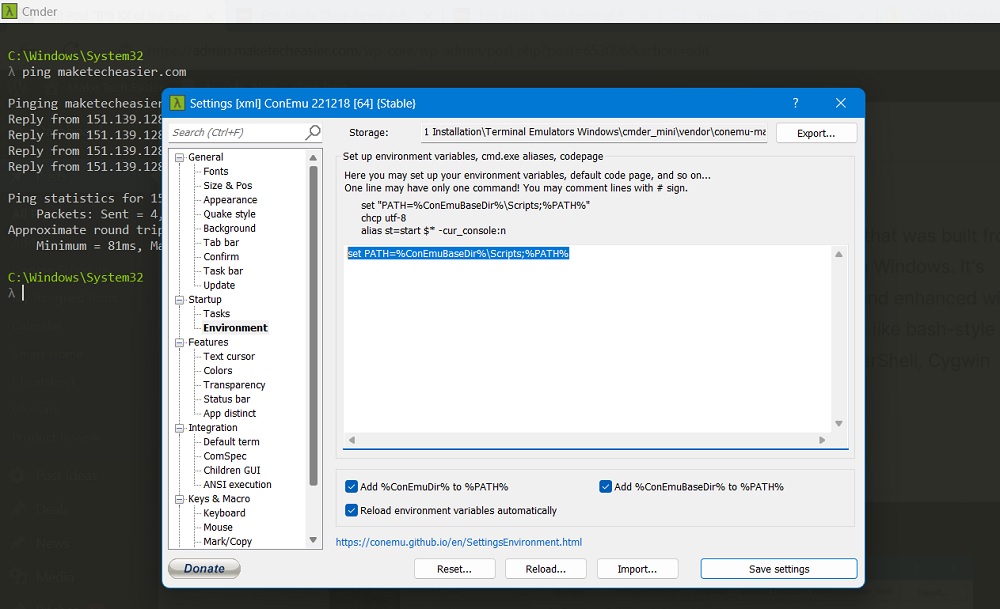Viewport: 1000px width, 609px height.
Task: Toggle Reload environment variables automatically
Action: [353, 510]
